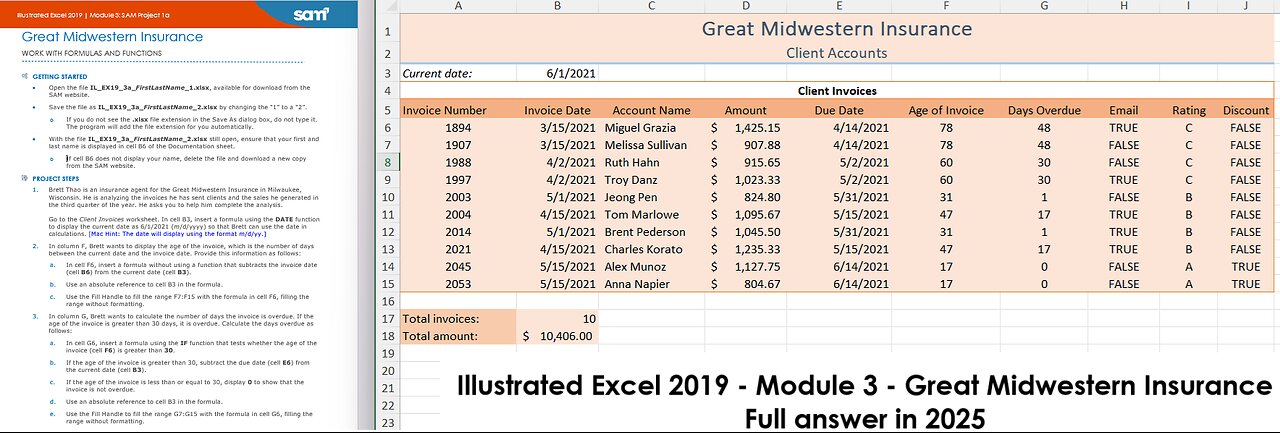Select column H header

click(x=1123, y=6)
